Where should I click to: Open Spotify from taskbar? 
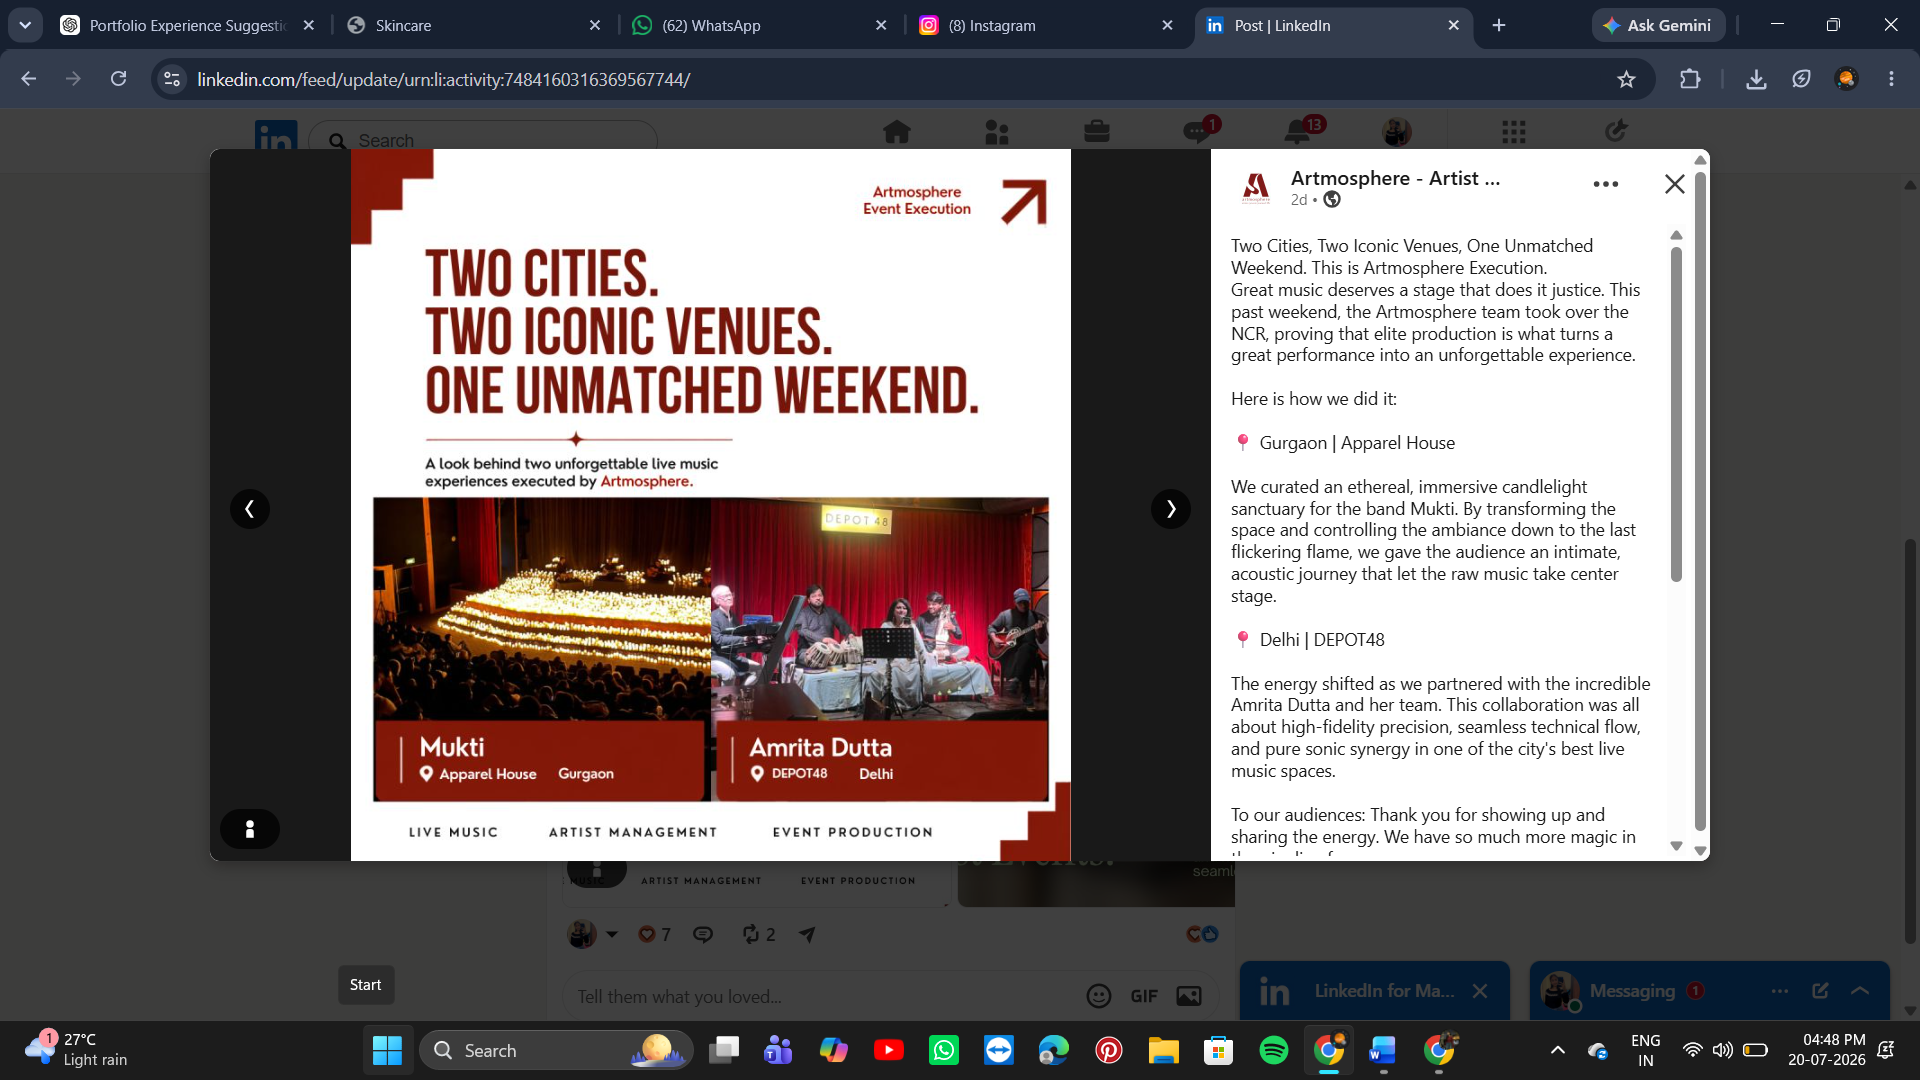tap(1273, 1051)
